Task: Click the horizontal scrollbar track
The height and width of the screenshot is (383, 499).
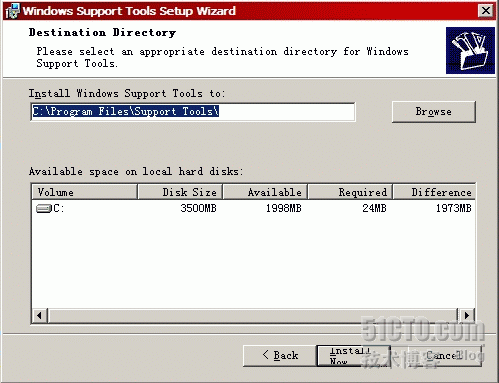Action: [253, 315]
